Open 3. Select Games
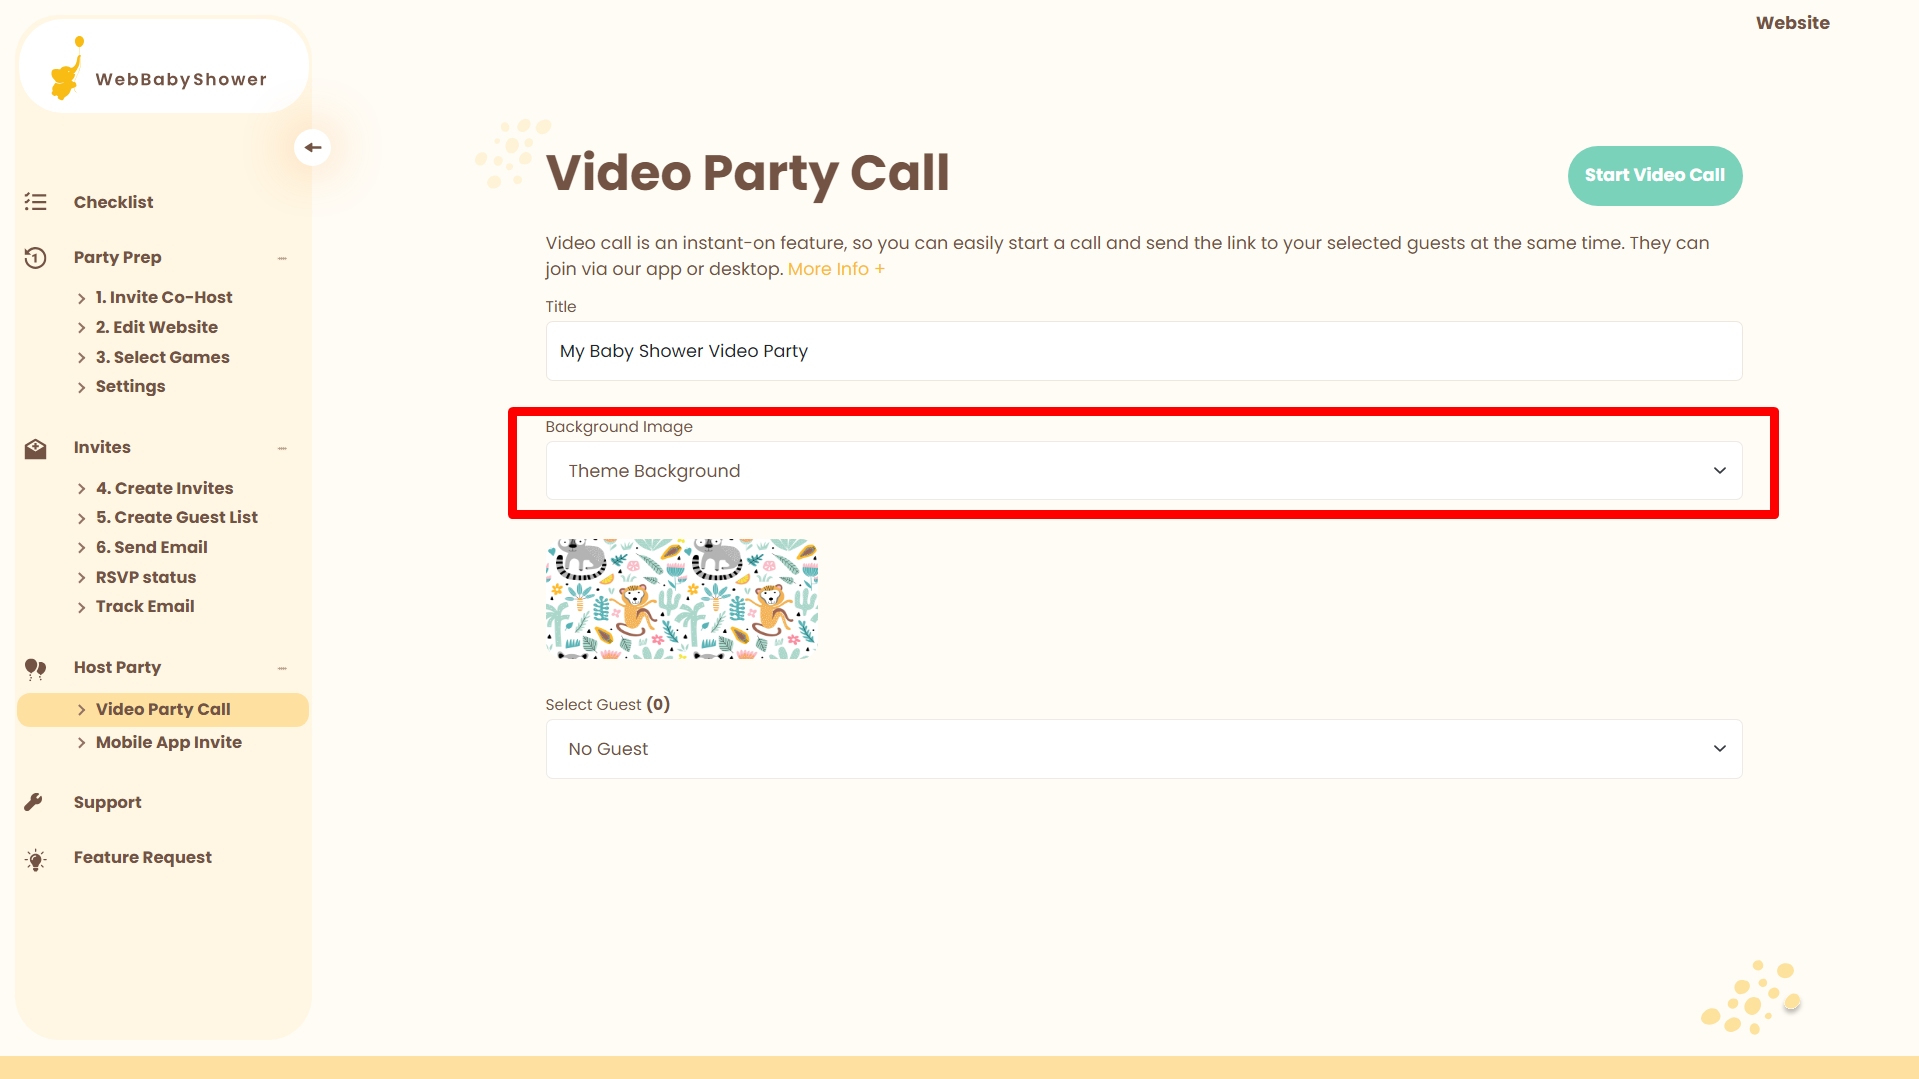The height and width of the screenshot is (1079, 1919). click(163, 357)
